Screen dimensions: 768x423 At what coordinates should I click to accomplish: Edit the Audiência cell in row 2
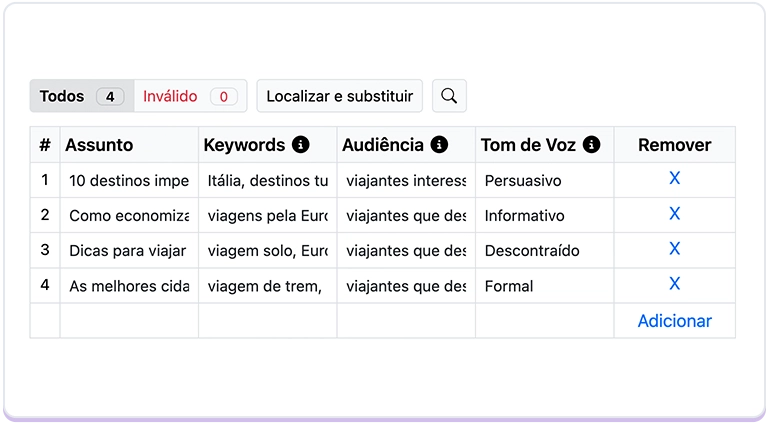(406, 216)
